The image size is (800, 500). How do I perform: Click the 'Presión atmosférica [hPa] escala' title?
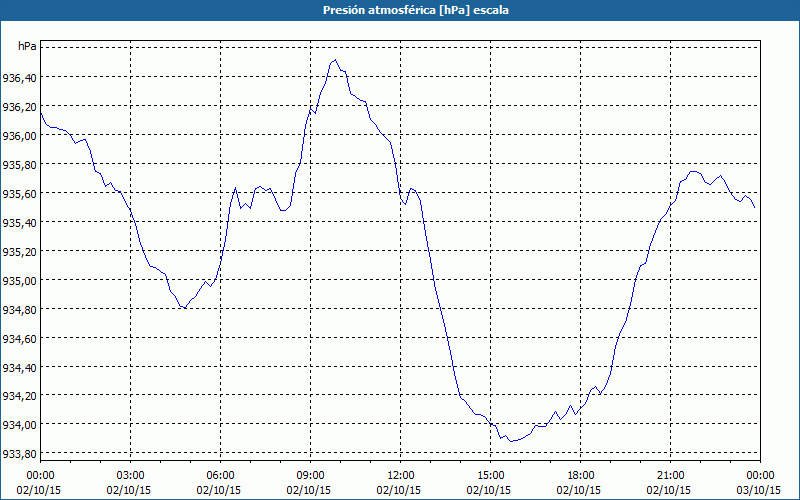[x=416, y=10]
